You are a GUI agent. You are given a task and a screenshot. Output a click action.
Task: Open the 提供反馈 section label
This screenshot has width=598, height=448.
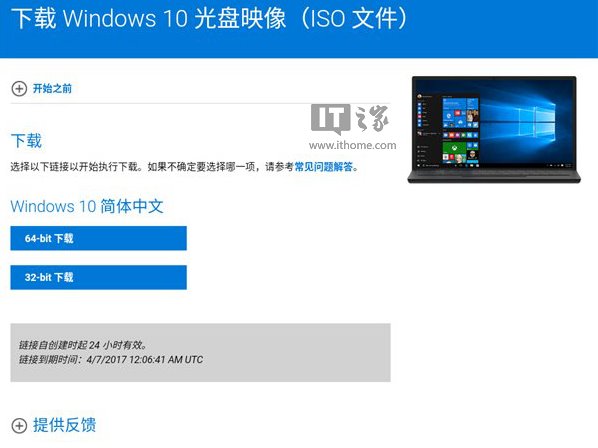(64, 425)
